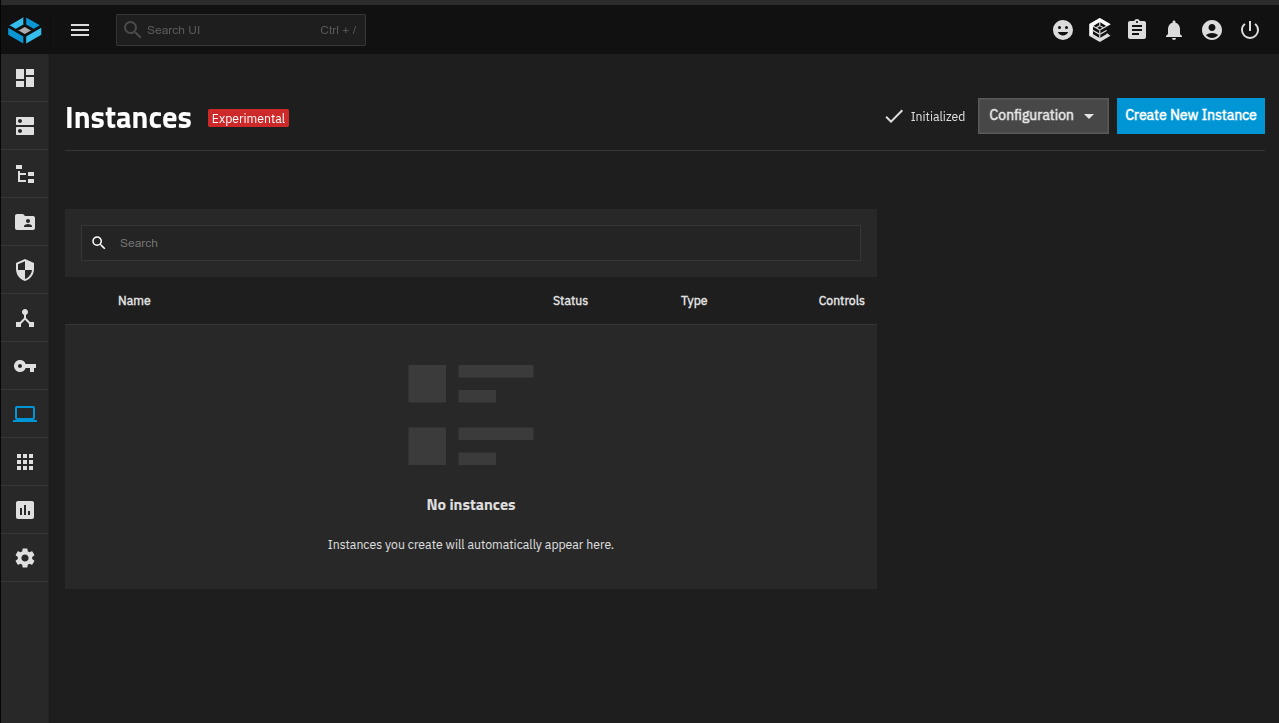Click the No instances message
This screenshot has height=723, width=1279.
point(471,505)
